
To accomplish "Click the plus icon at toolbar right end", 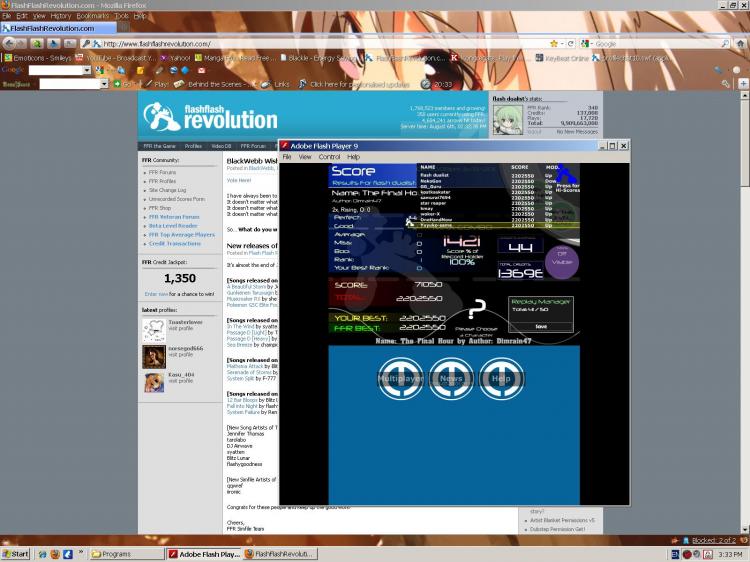I will (x=743, y=84).
